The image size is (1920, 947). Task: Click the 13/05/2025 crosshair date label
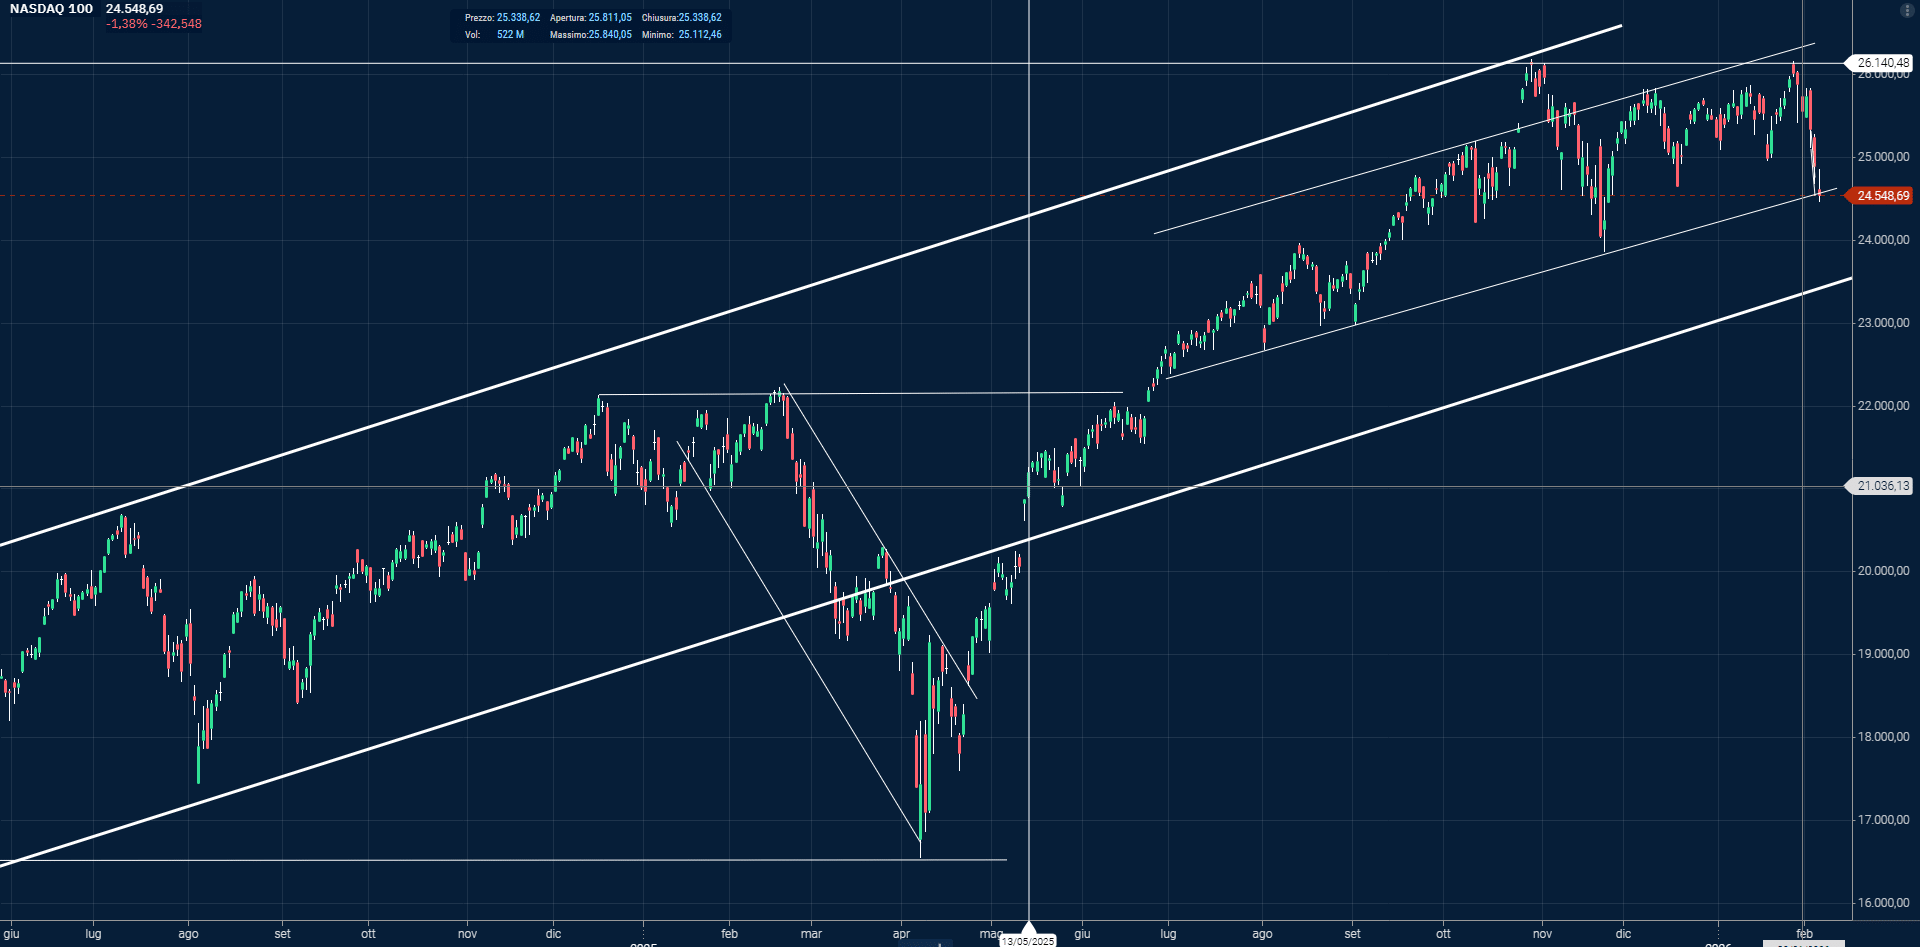(x=1028, y=940)
